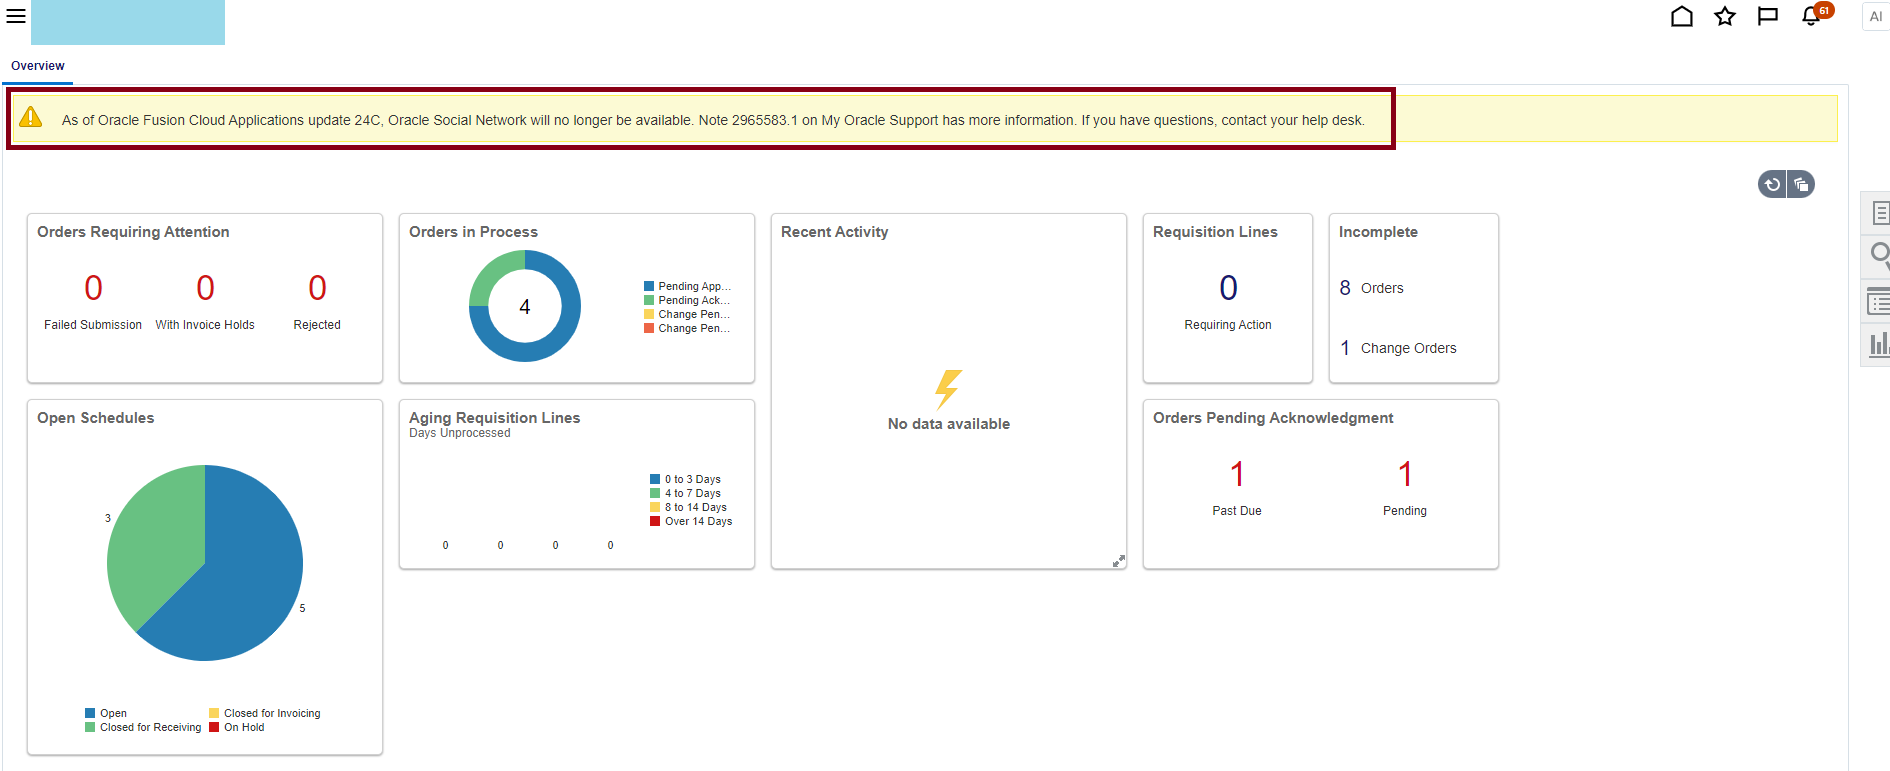Open Pending acknowledgment count
This screenshot has width=1890, height=771.
tap(1405, 474)
